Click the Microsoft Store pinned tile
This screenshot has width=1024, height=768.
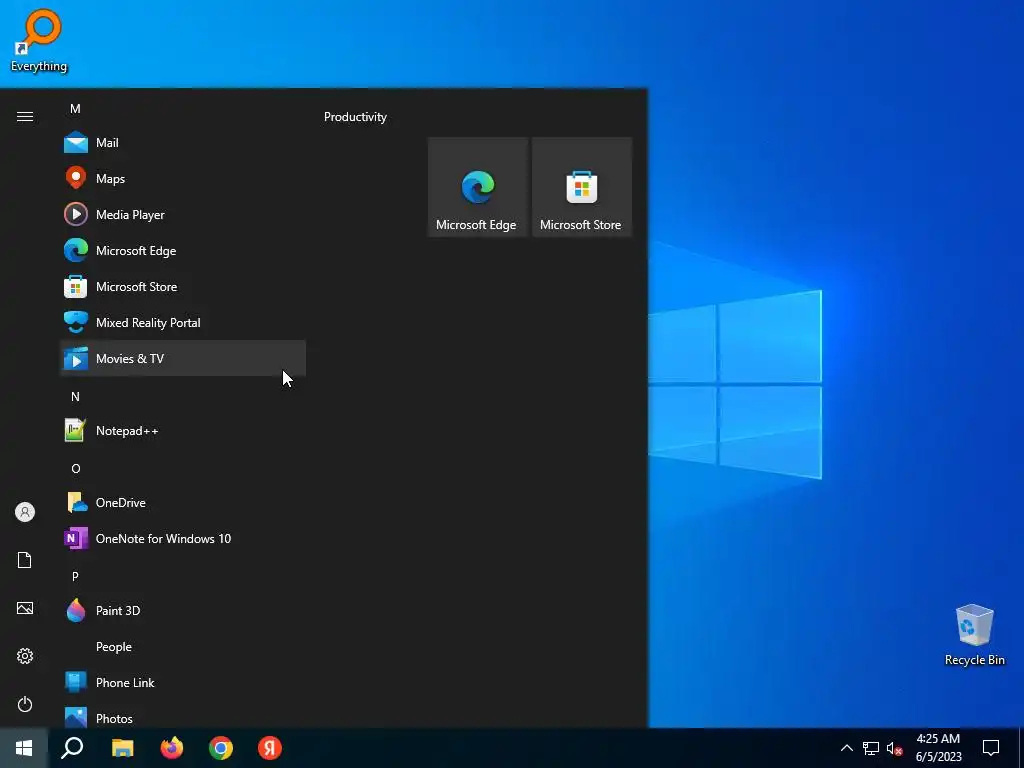tap(582, 187)
